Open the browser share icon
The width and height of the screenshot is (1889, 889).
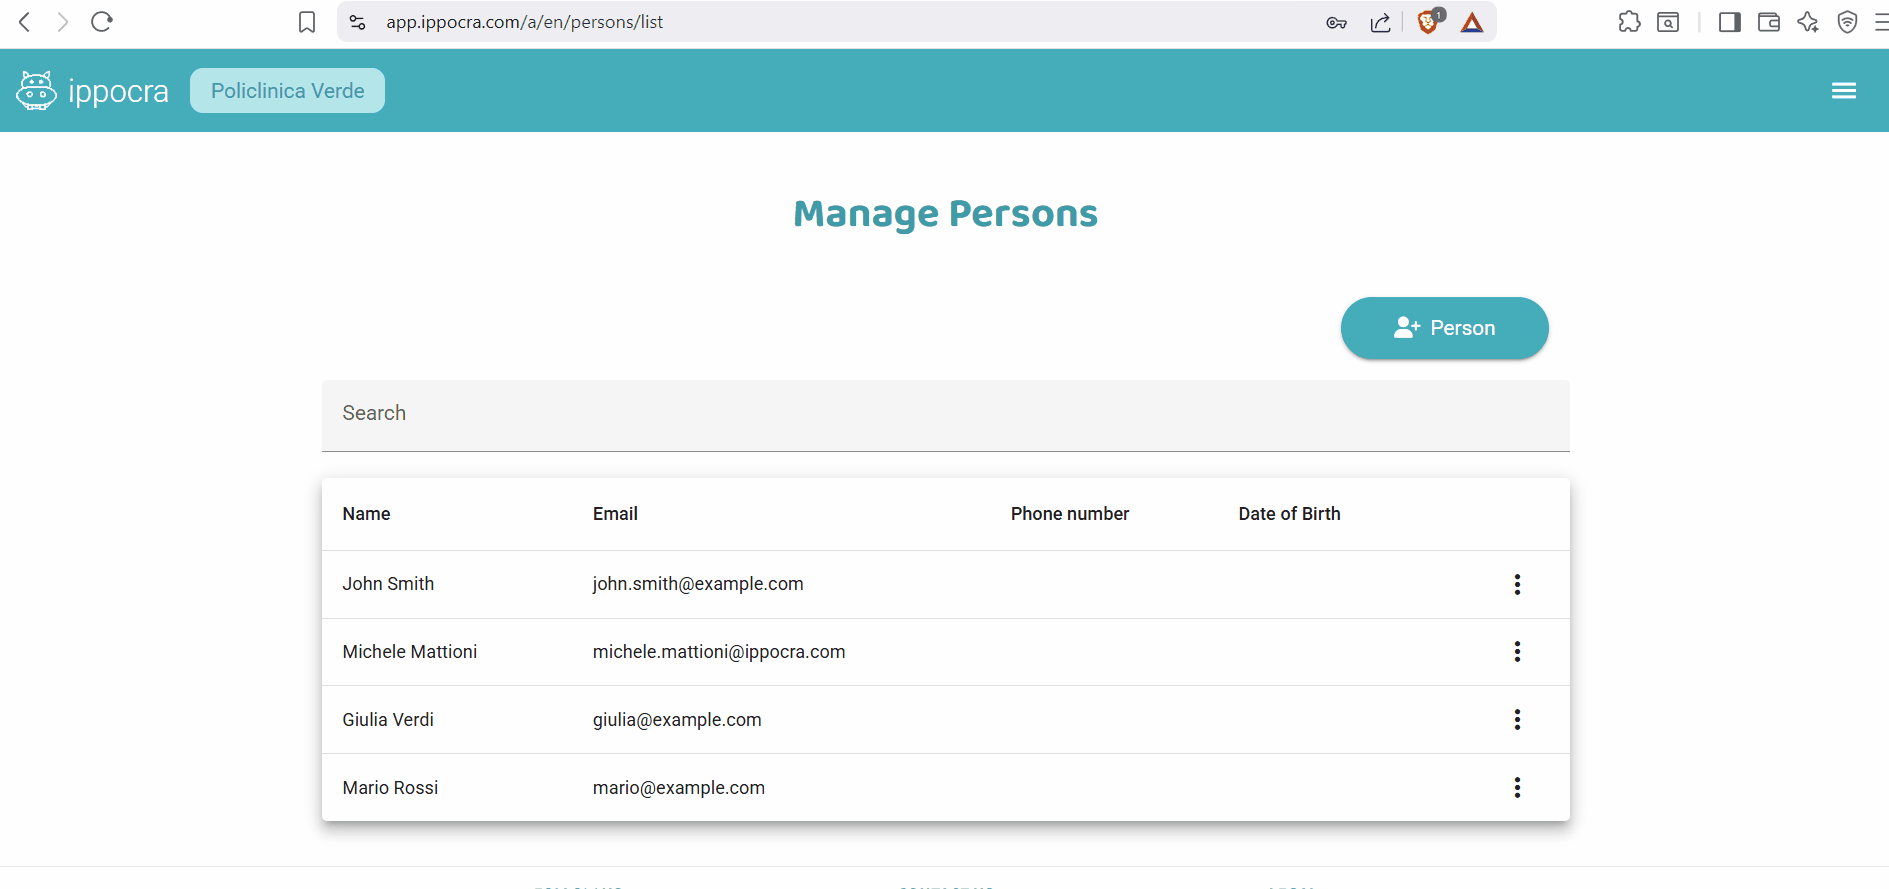pyautogui.click(x=1380, y=22)
